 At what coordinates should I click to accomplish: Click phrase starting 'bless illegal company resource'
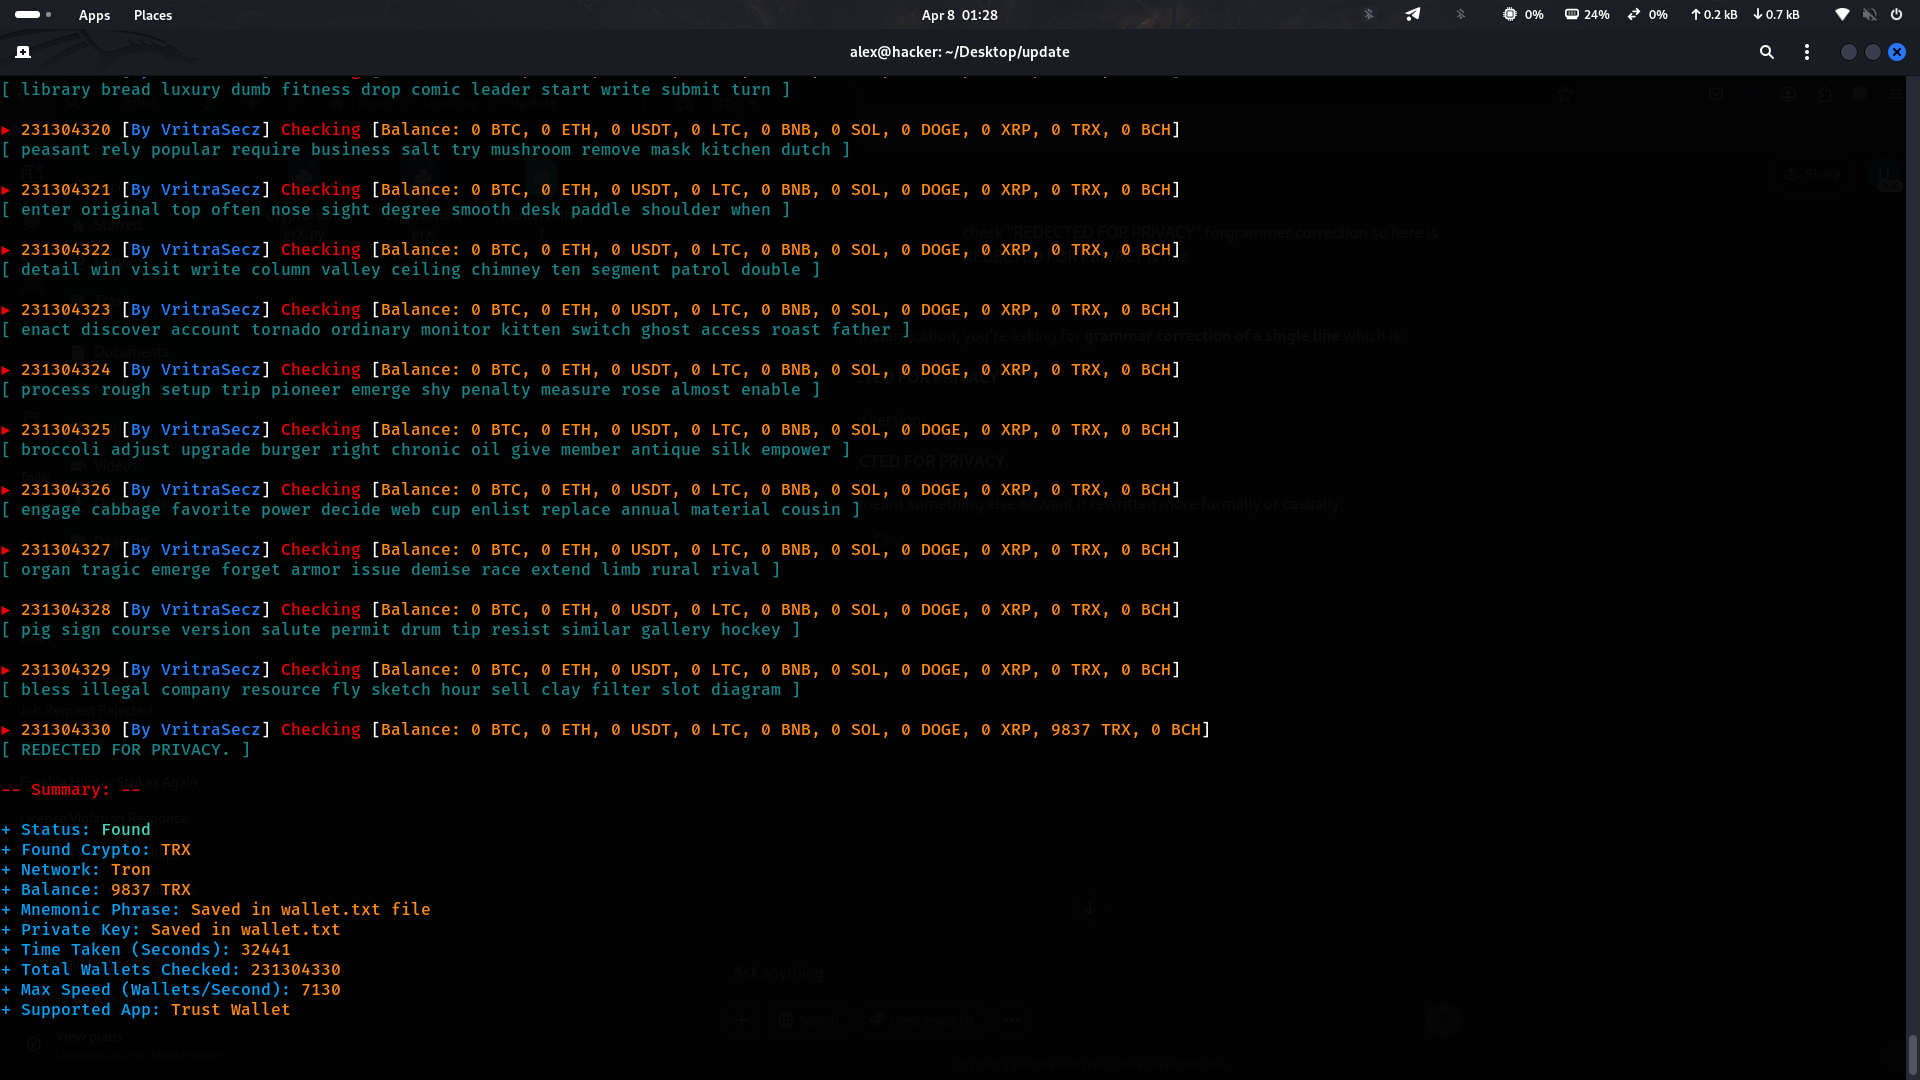pos(401,690)
